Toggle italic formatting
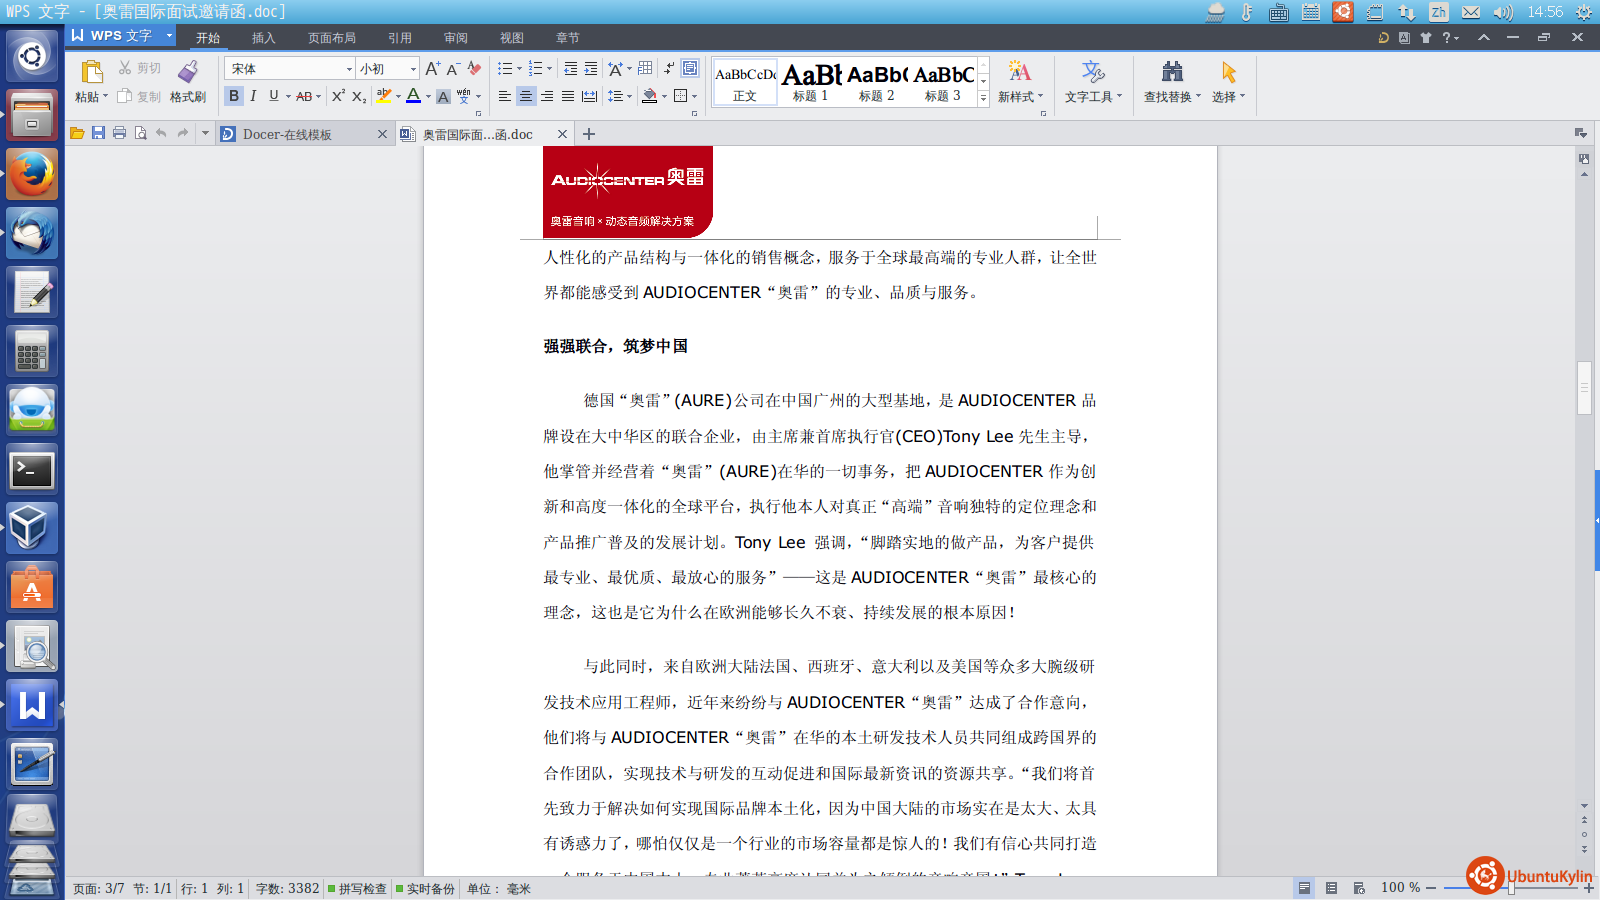This screenshot has height=900, width=1600. click(x=253, y=96)
